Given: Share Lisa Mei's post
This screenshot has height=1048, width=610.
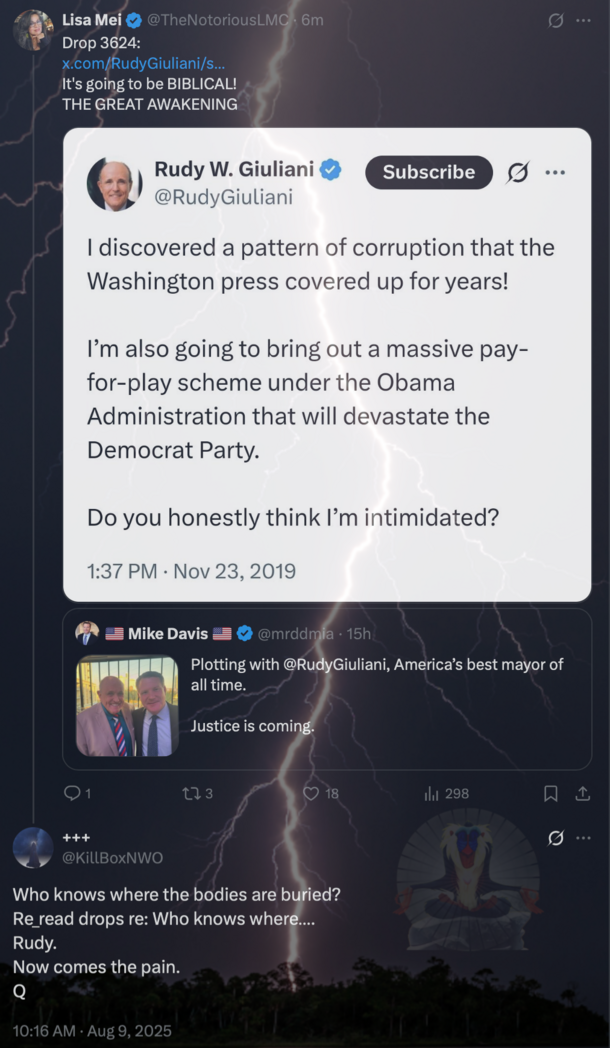Looking at the screenshot, I should (x=582, y=793).
